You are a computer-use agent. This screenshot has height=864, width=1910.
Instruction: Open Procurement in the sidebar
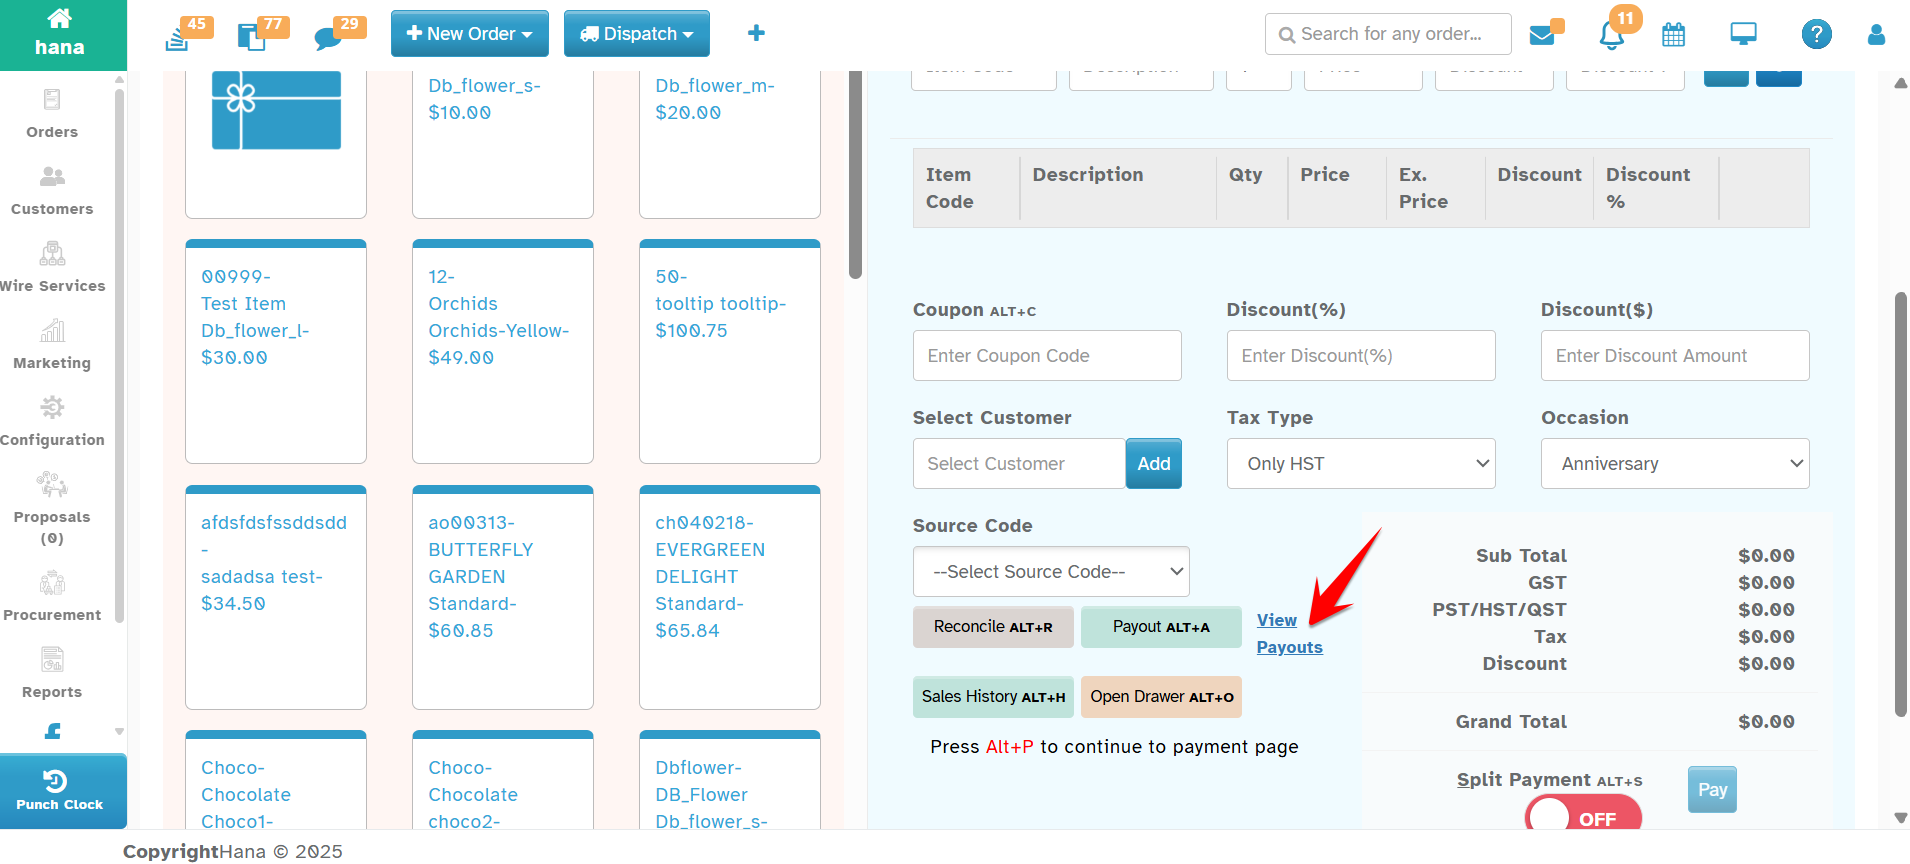(52, 597)
